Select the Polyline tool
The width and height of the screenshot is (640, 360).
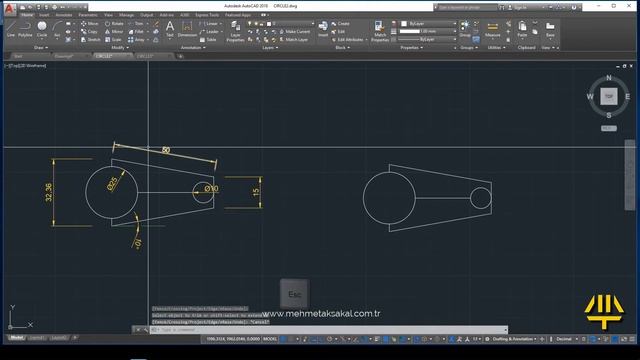[25, 30]
